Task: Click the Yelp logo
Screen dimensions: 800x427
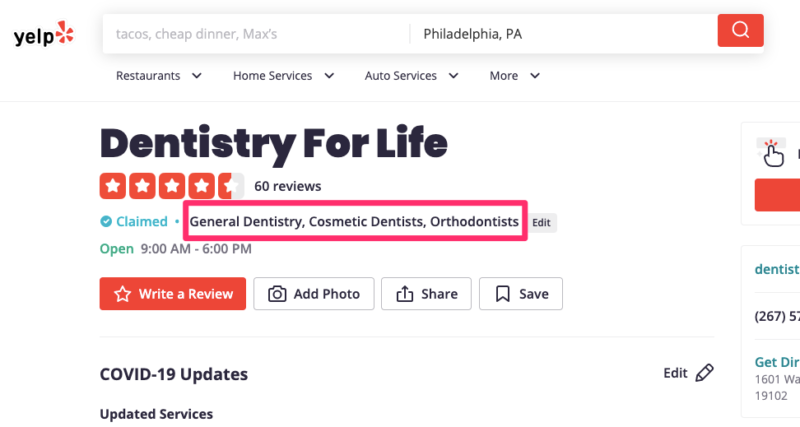Action: [x=44, y=35]
